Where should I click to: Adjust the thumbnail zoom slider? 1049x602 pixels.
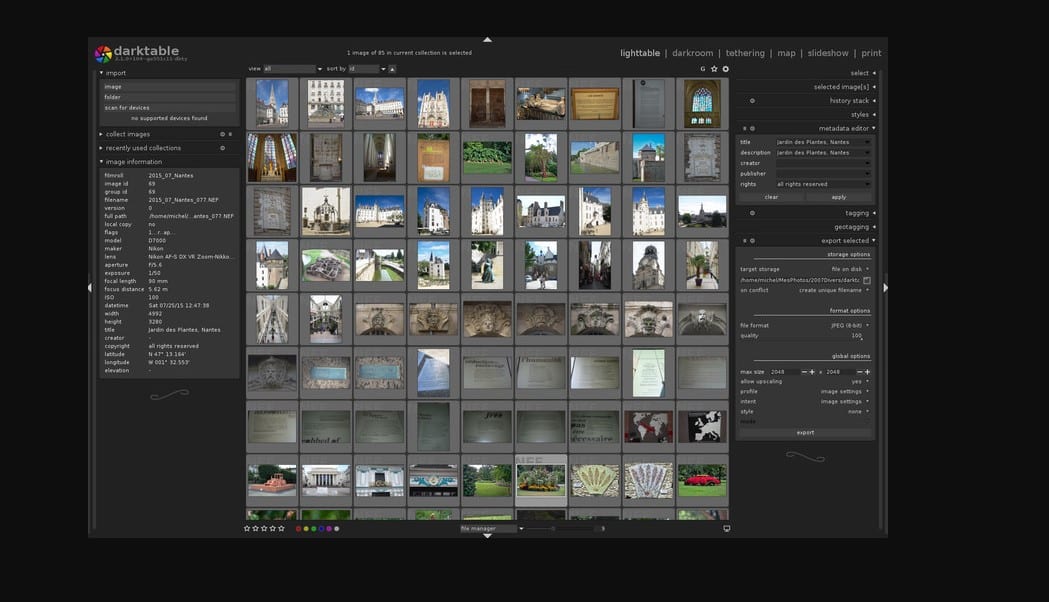click(x=562, y=528)
